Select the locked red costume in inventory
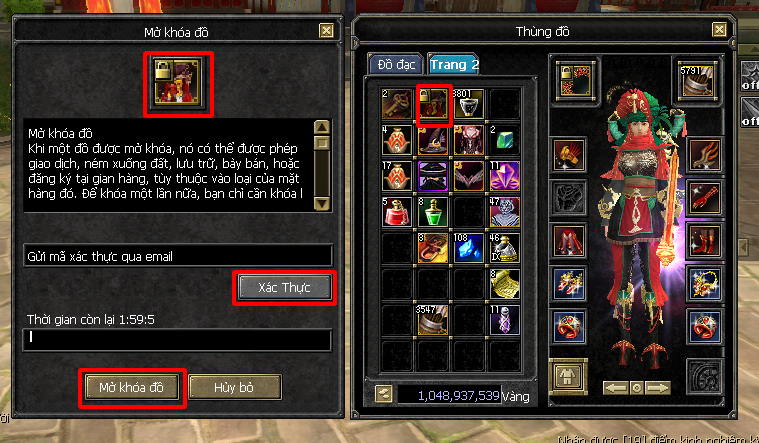This screenshot has height=443, width=759. point(433,104)
